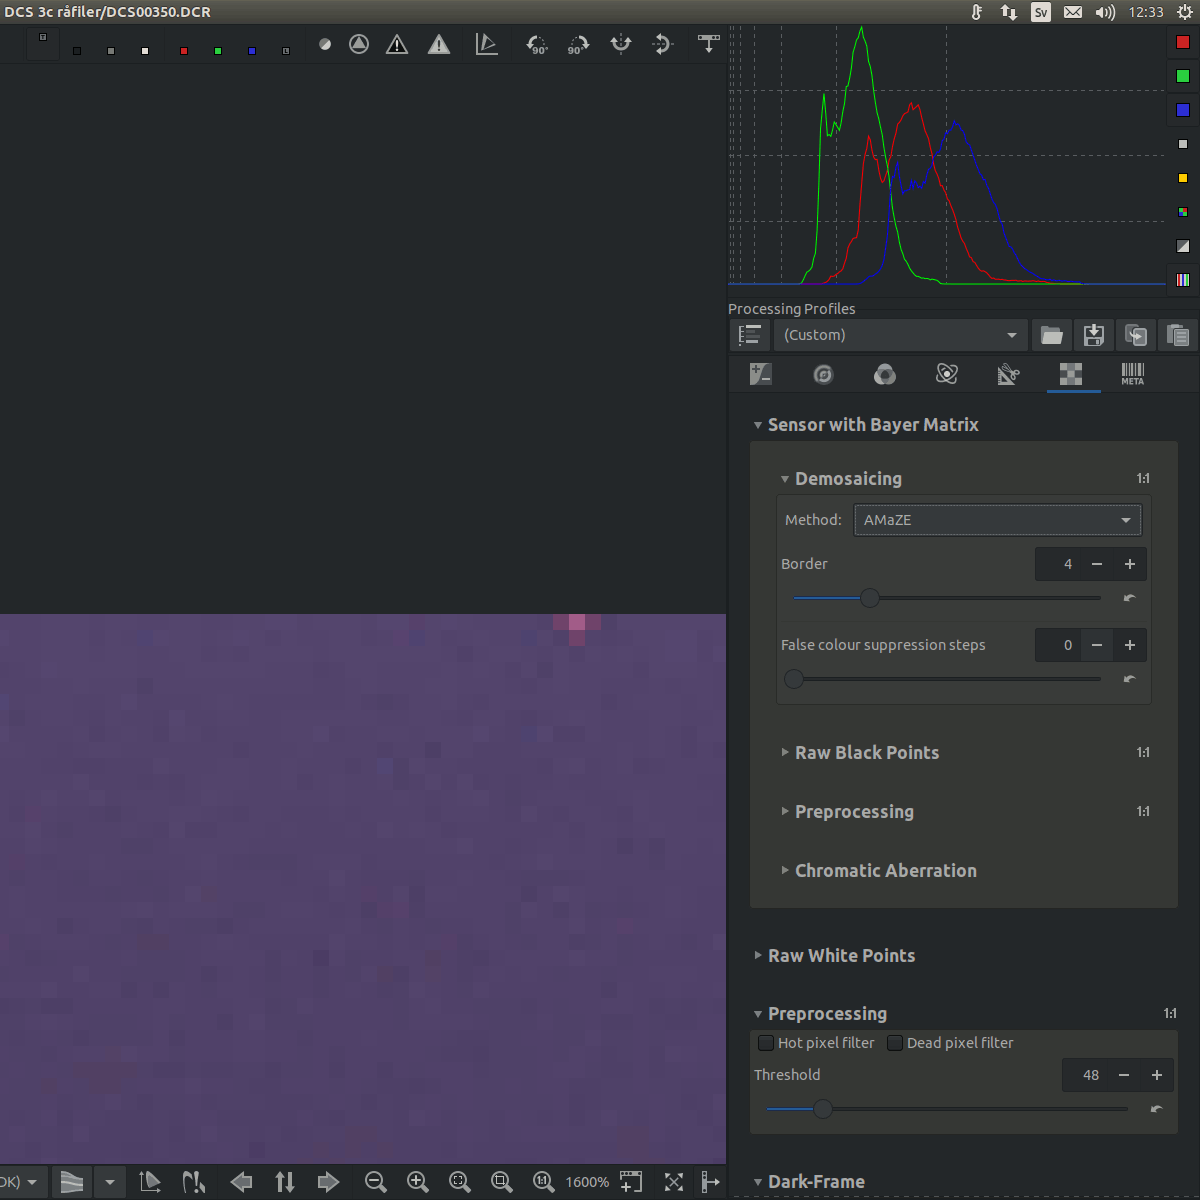Enable the clipped highlight indicator
This screenshot has width=1200, height=1200.
point(439,44)
